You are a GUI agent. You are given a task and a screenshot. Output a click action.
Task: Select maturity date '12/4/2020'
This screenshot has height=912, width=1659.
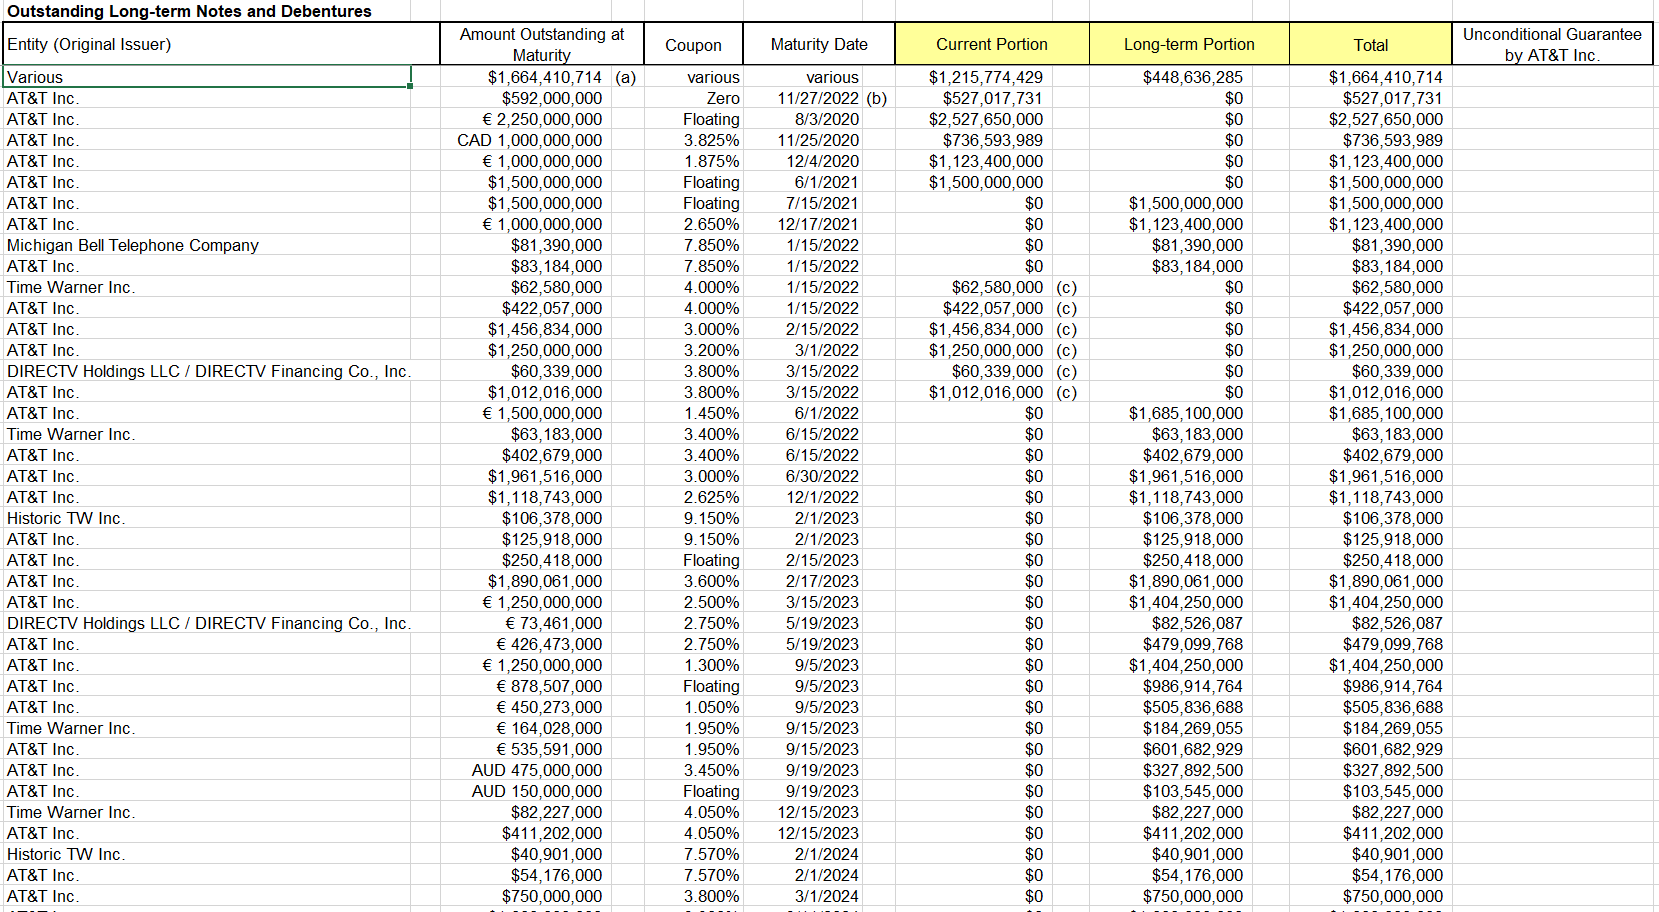point(803,161)
